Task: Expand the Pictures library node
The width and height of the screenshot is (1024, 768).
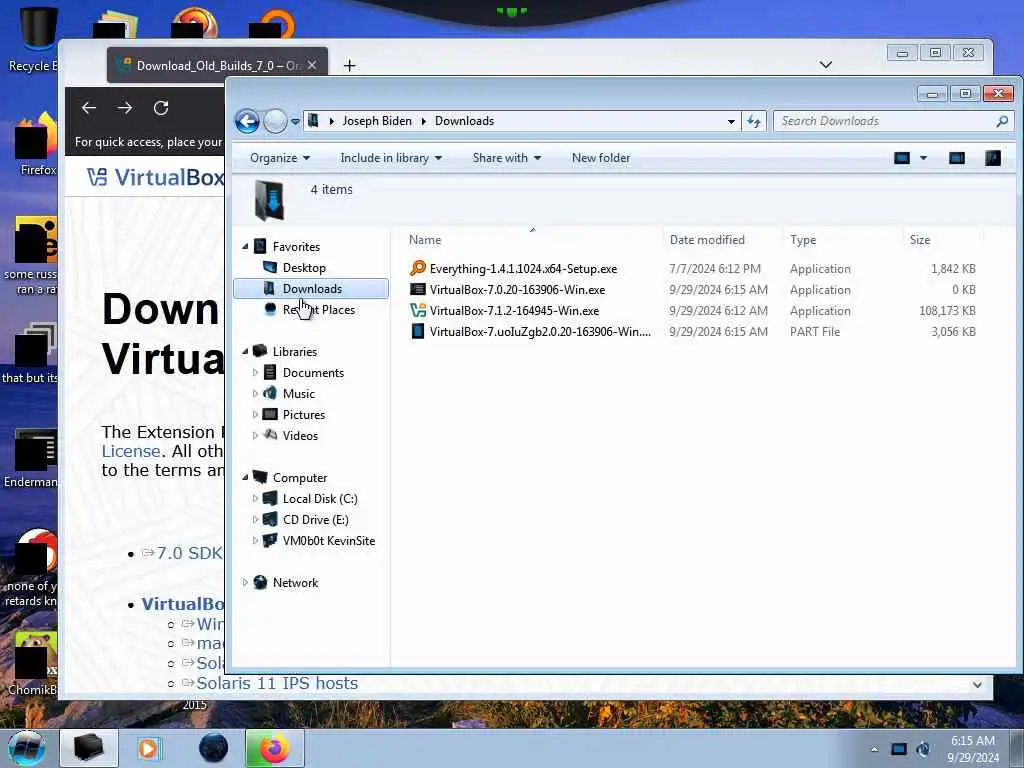Action: point(255,414)
